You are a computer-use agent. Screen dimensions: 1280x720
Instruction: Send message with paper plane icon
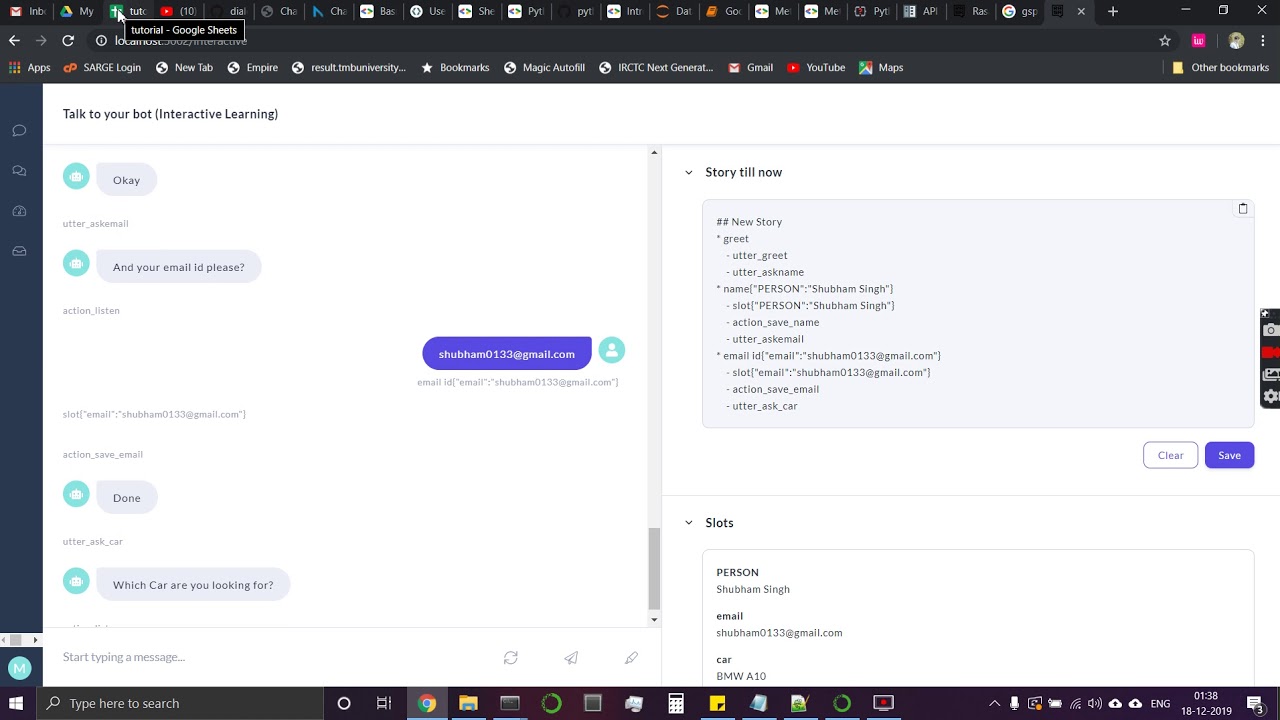(571, 657)
